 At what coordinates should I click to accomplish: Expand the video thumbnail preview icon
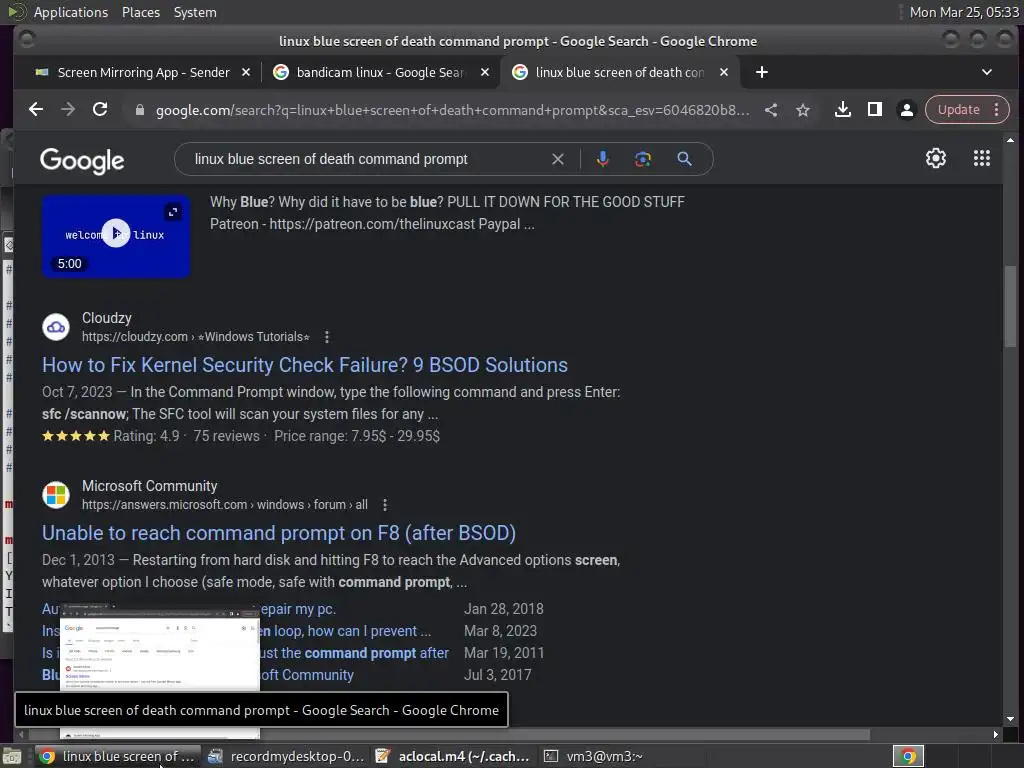pos(172,212)
